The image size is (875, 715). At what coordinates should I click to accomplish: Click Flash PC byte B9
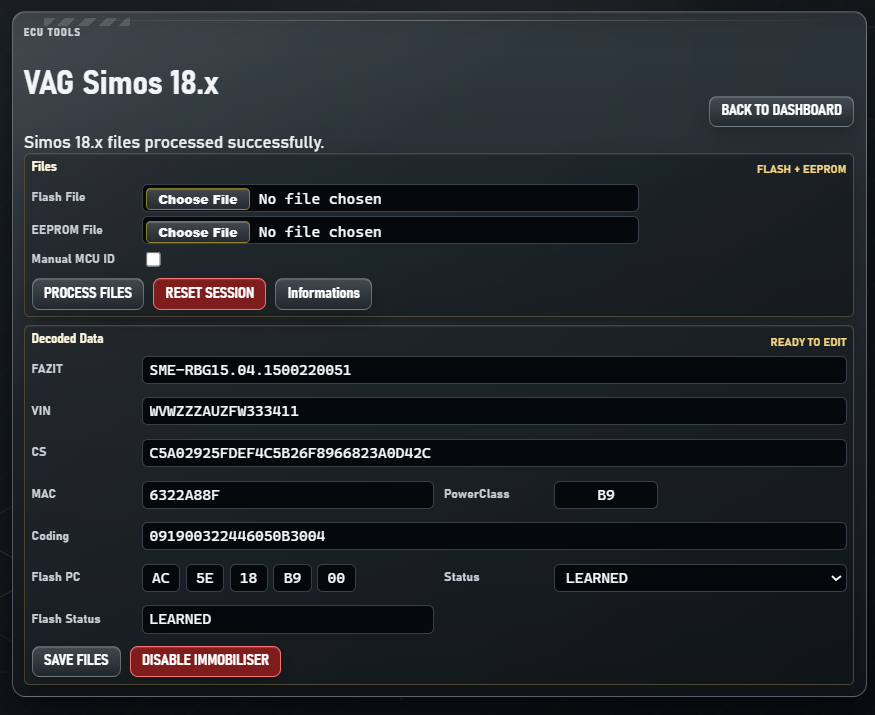tap(292, 578)
